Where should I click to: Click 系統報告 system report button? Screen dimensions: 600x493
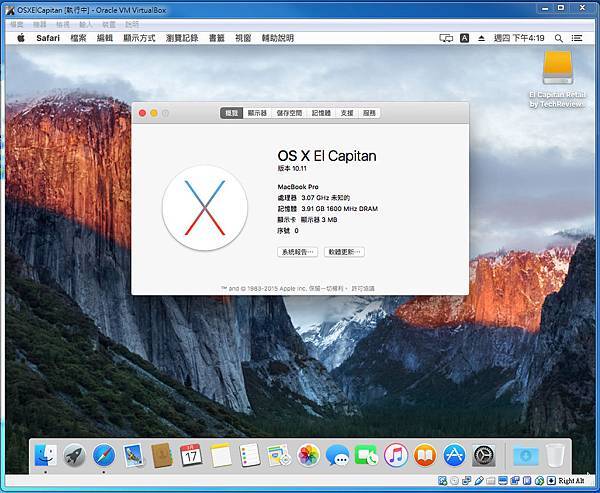click(297, 252)
